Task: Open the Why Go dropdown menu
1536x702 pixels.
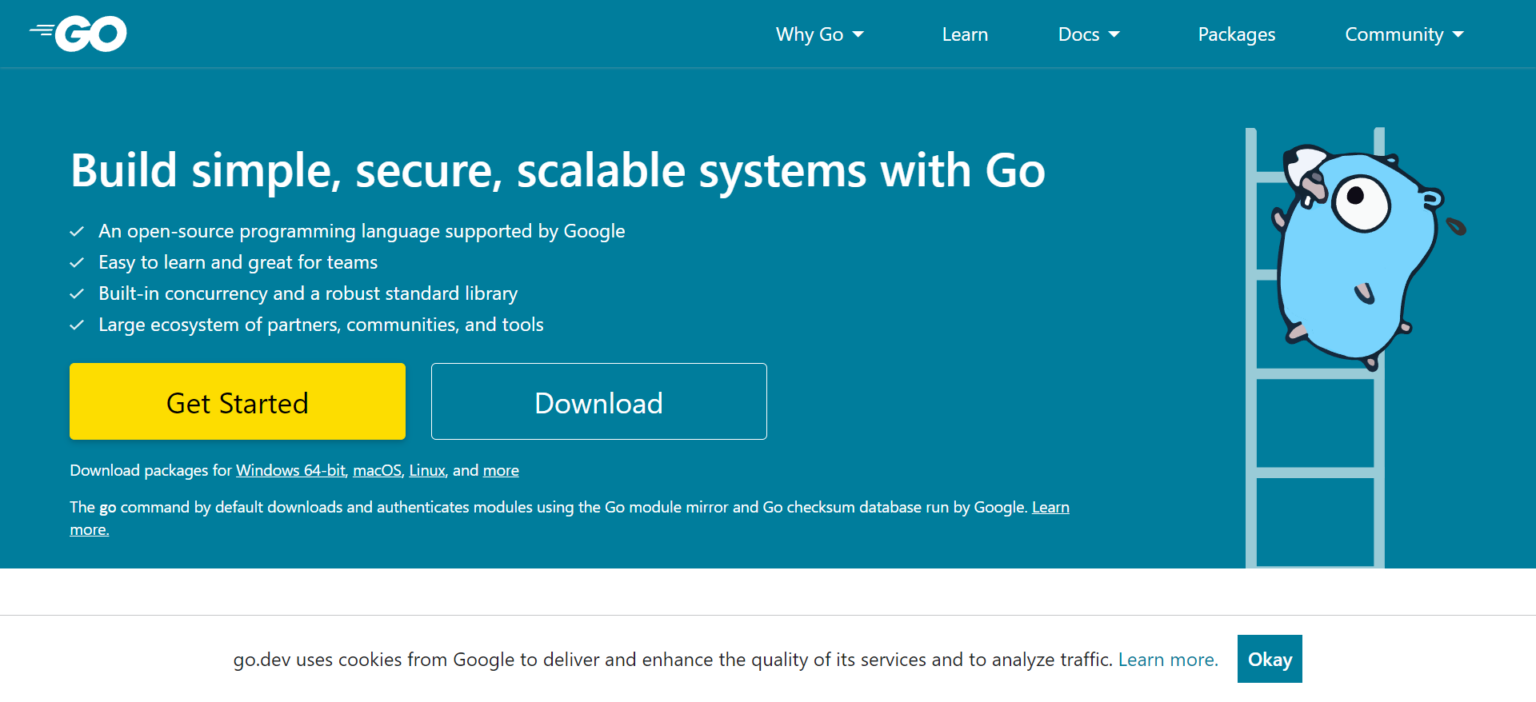Action: 820,34
